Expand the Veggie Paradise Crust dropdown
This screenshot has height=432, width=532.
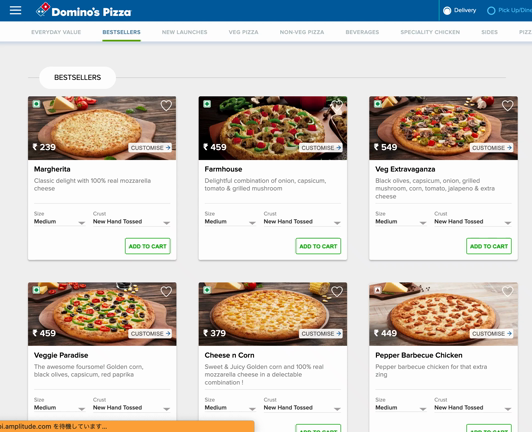(x=131, y=408)
